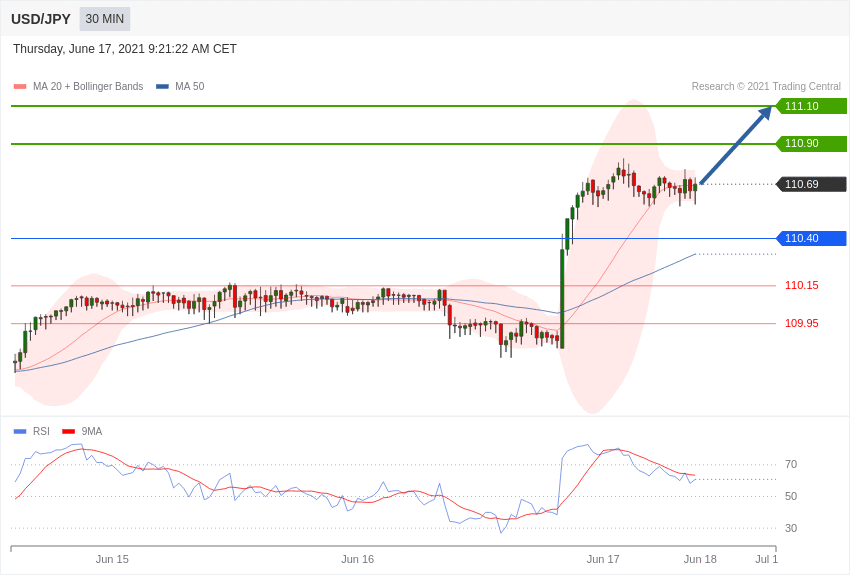850x576 pixels.
Task: Click the RSI blue legend swatch
Action: 20,432
